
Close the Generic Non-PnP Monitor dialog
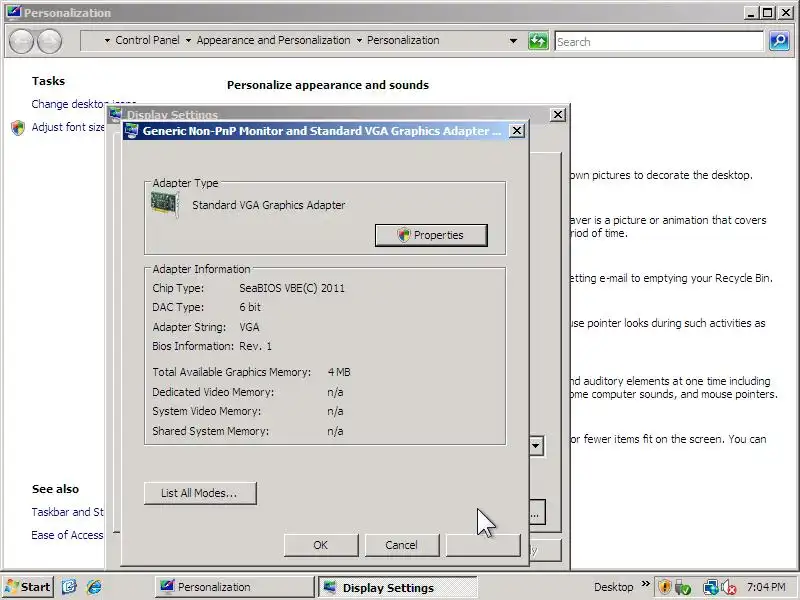517,131
